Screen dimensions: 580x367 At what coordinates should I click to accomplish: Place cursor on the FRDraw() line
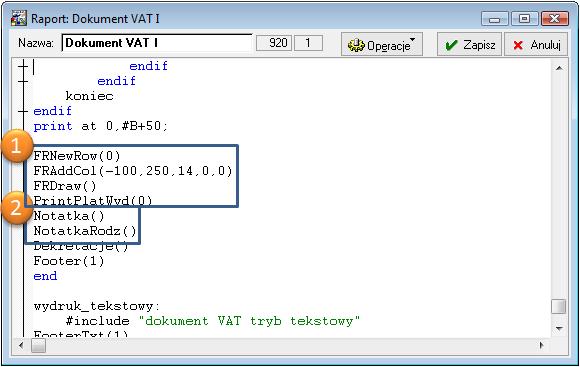click(65, 186)
